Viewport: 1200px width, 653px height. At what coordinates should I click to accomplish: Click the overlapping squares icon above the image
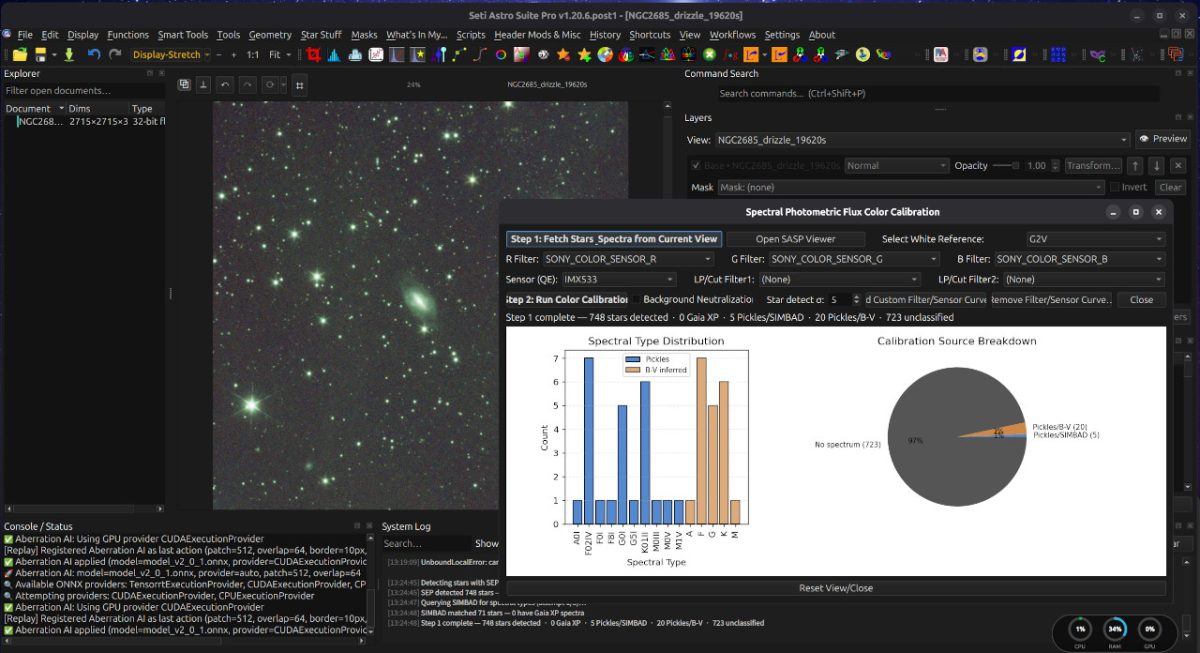(184, 85)
